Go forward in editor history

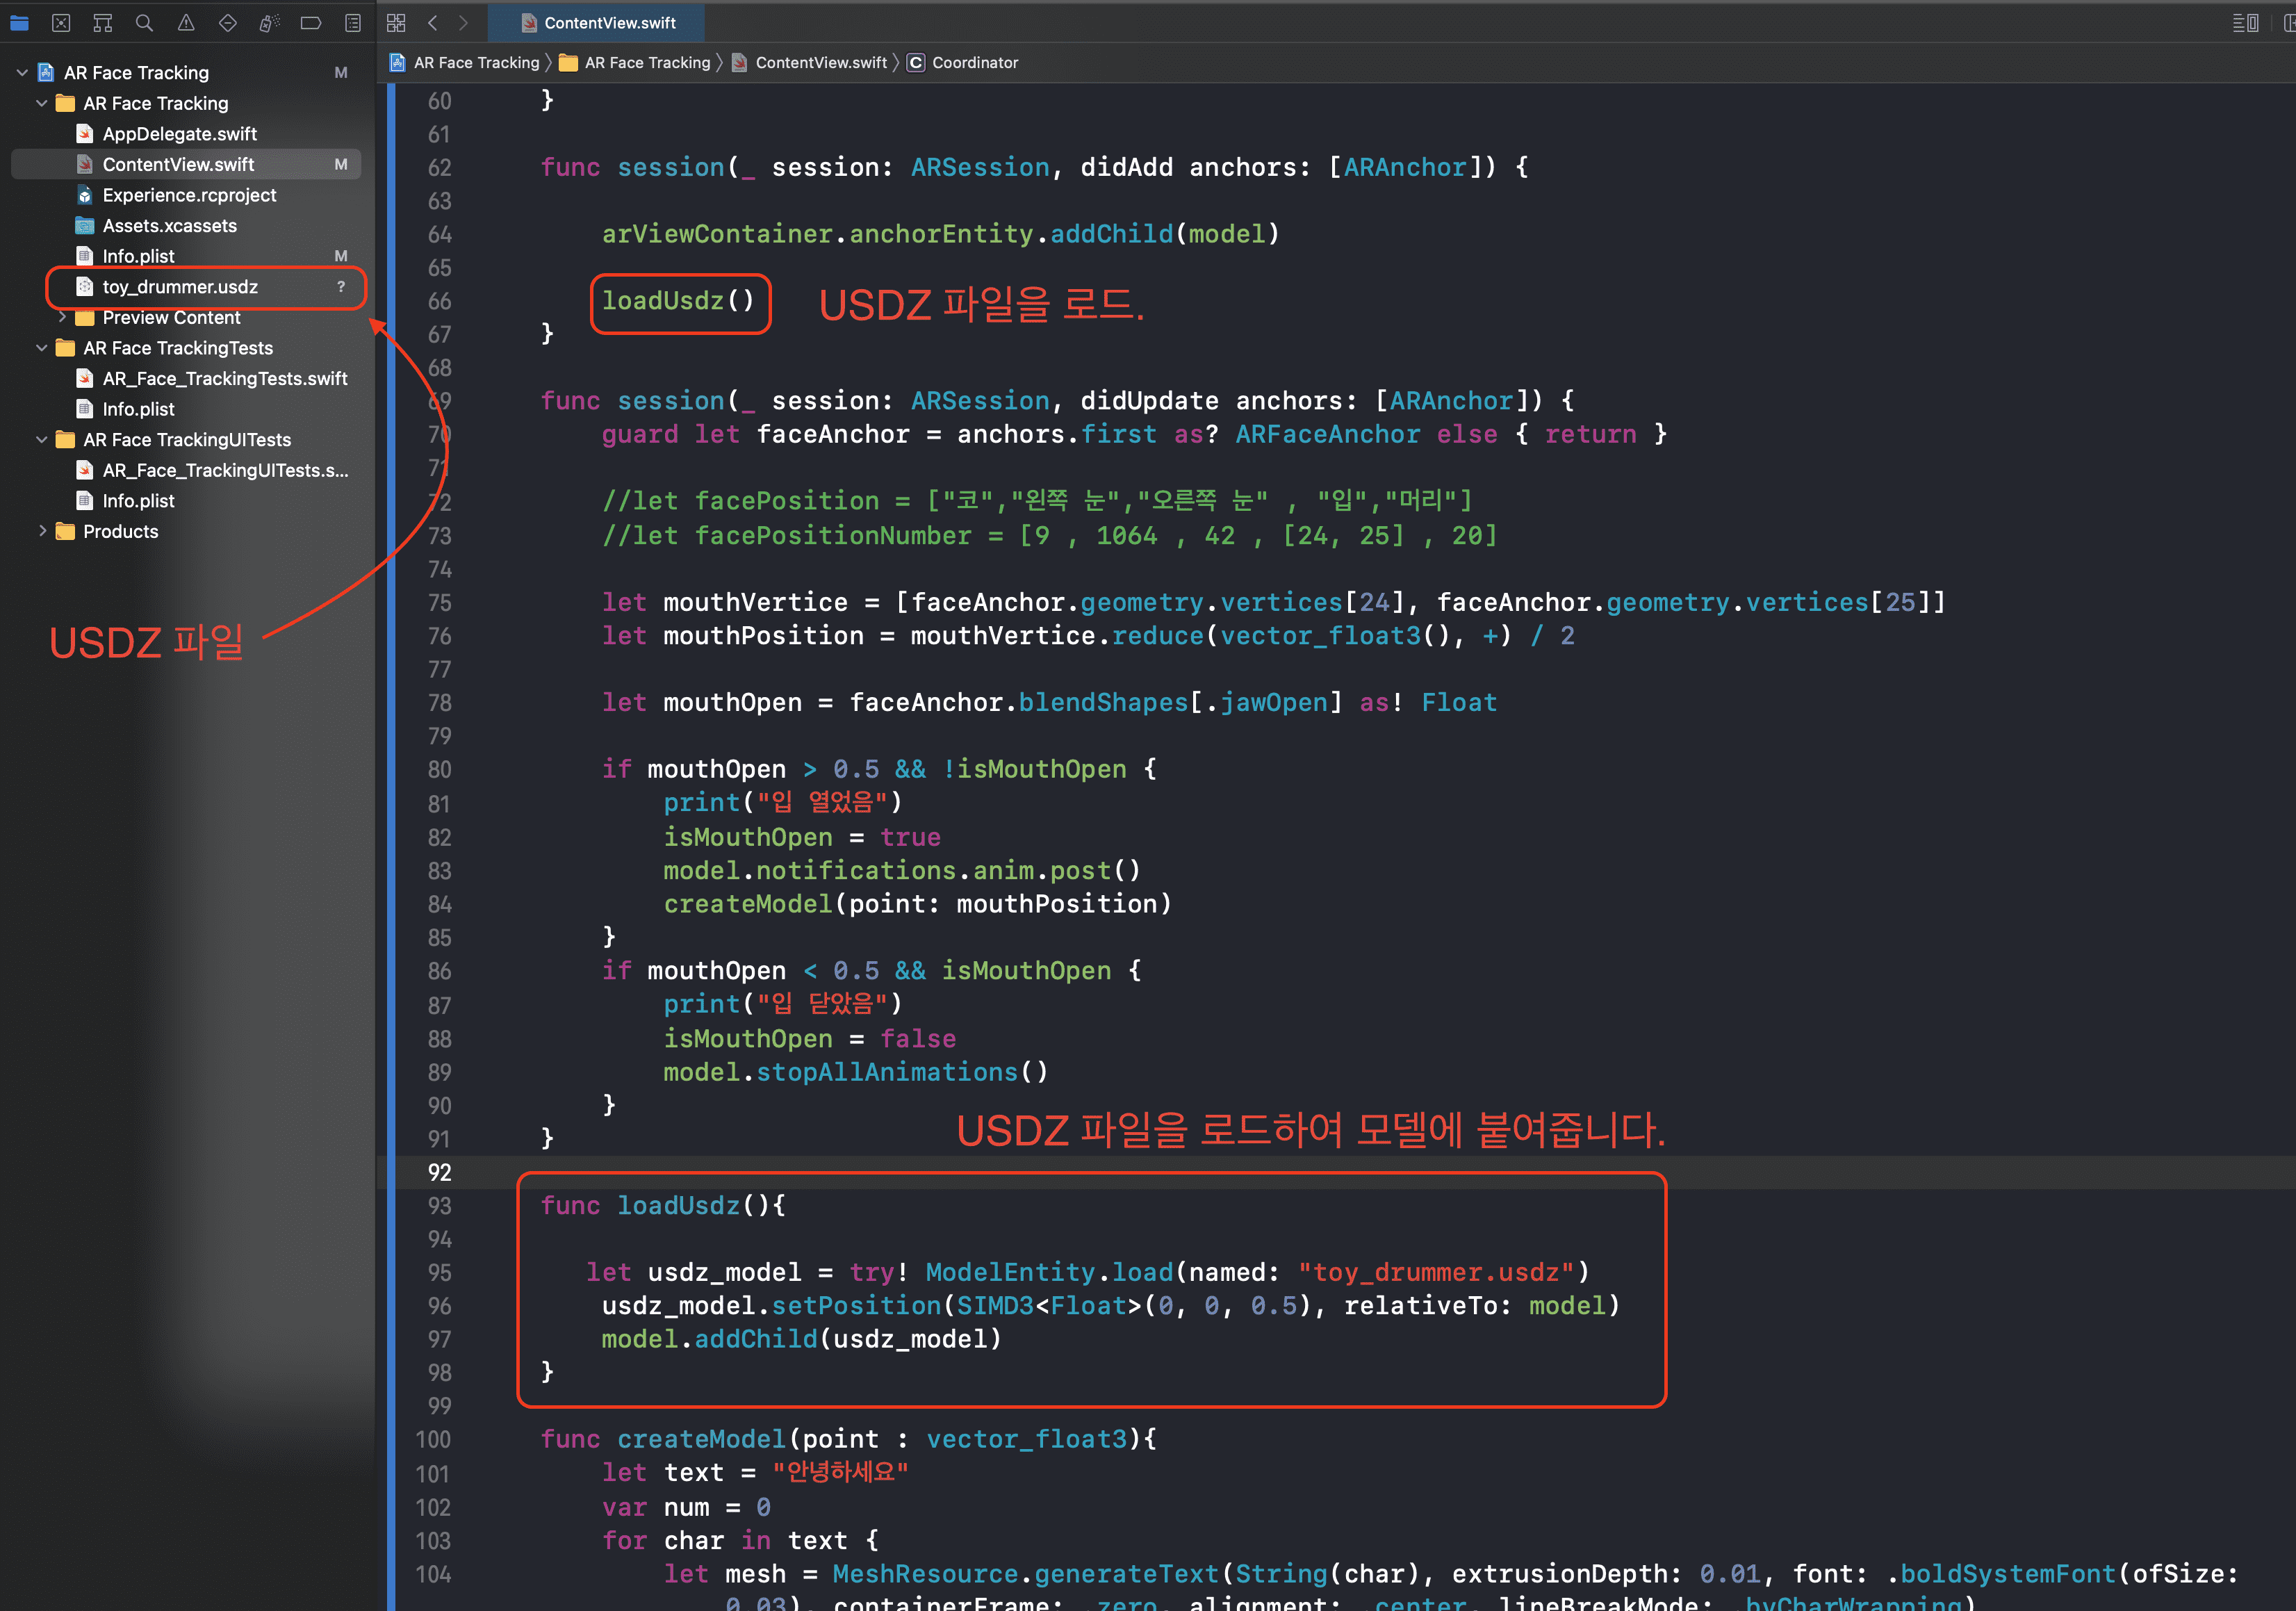(x=463, y=22)
